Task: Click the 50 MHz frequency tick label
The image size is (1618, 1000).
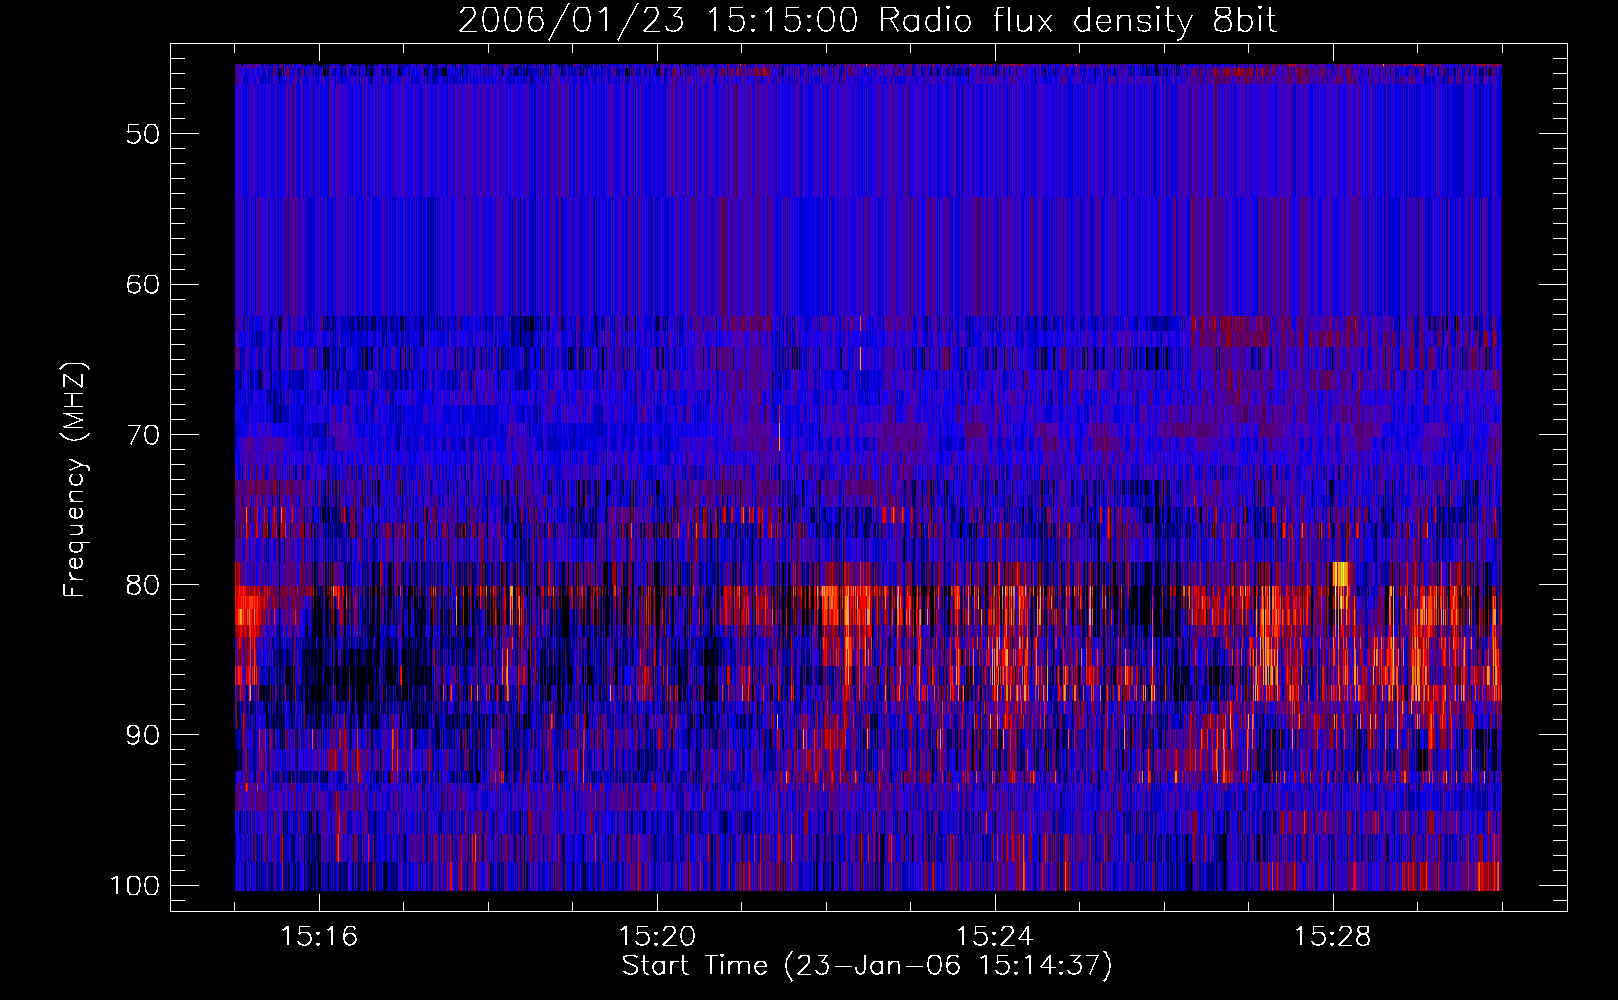Action: [x=143, y=134]
